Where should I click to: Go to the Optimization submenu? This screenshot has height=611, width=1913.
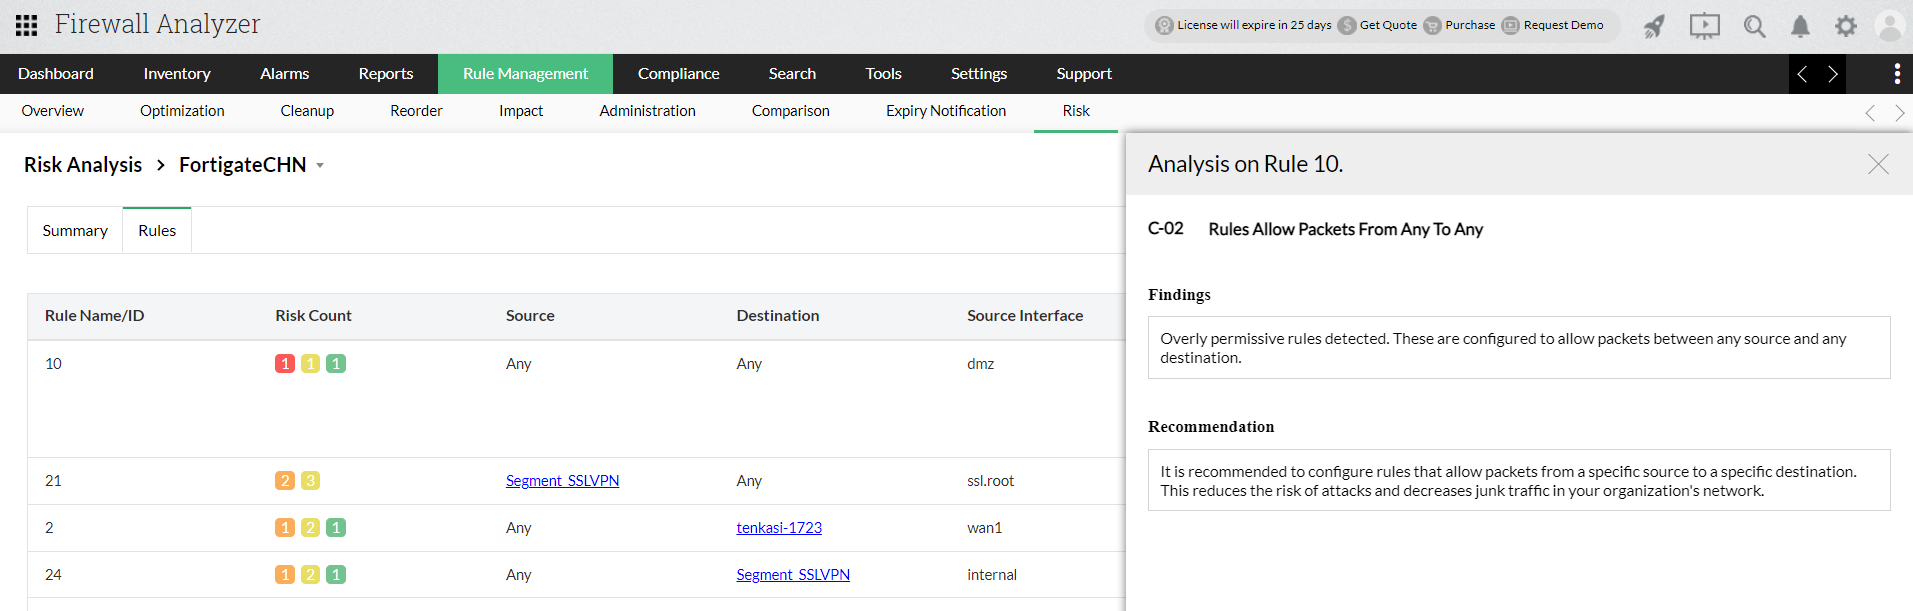[182, 111]
